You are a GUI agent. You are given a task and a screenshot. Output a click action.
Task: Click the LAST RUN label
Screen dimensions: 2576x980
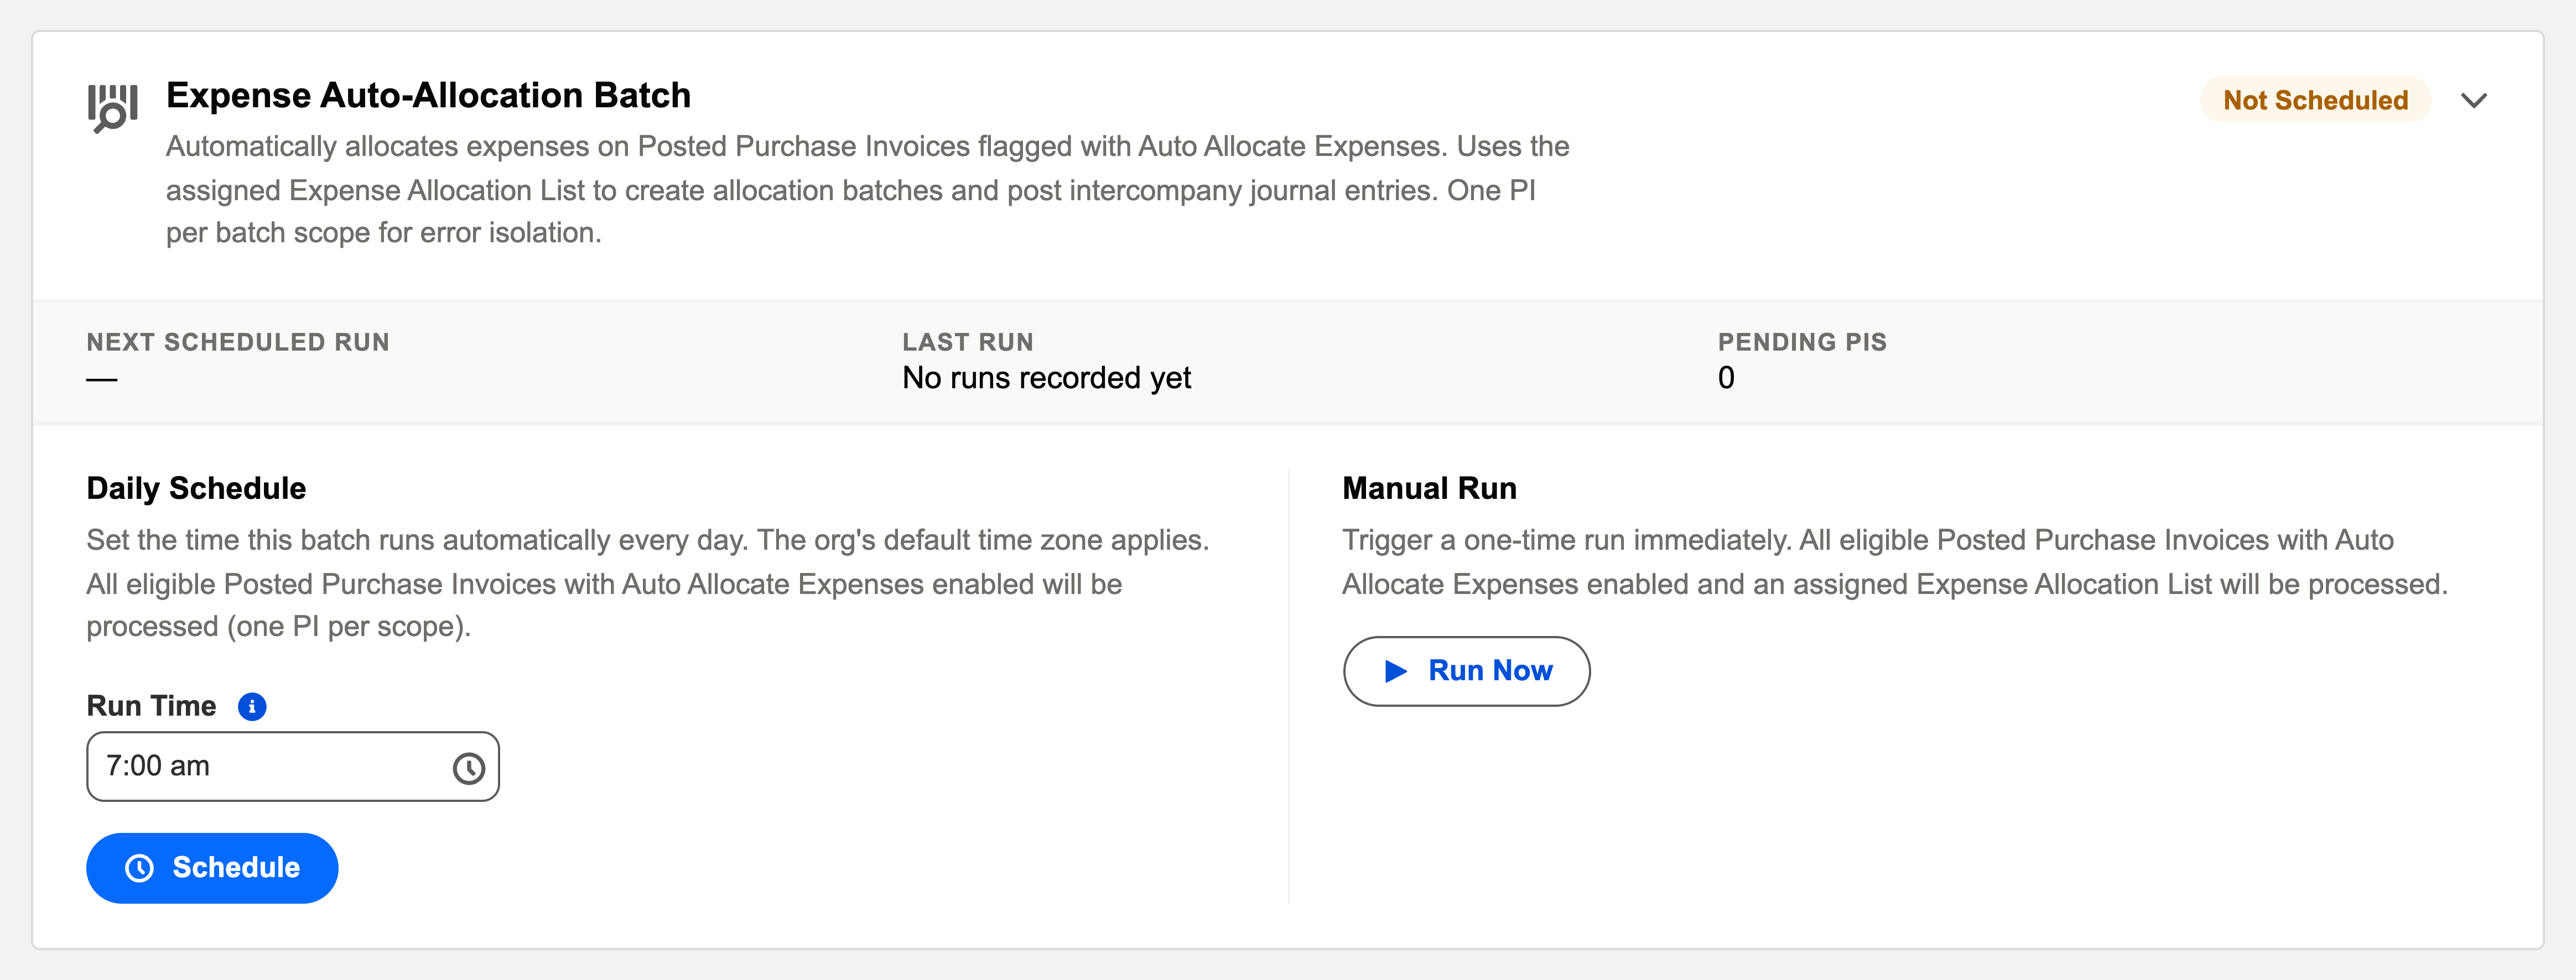pos(967,342)
